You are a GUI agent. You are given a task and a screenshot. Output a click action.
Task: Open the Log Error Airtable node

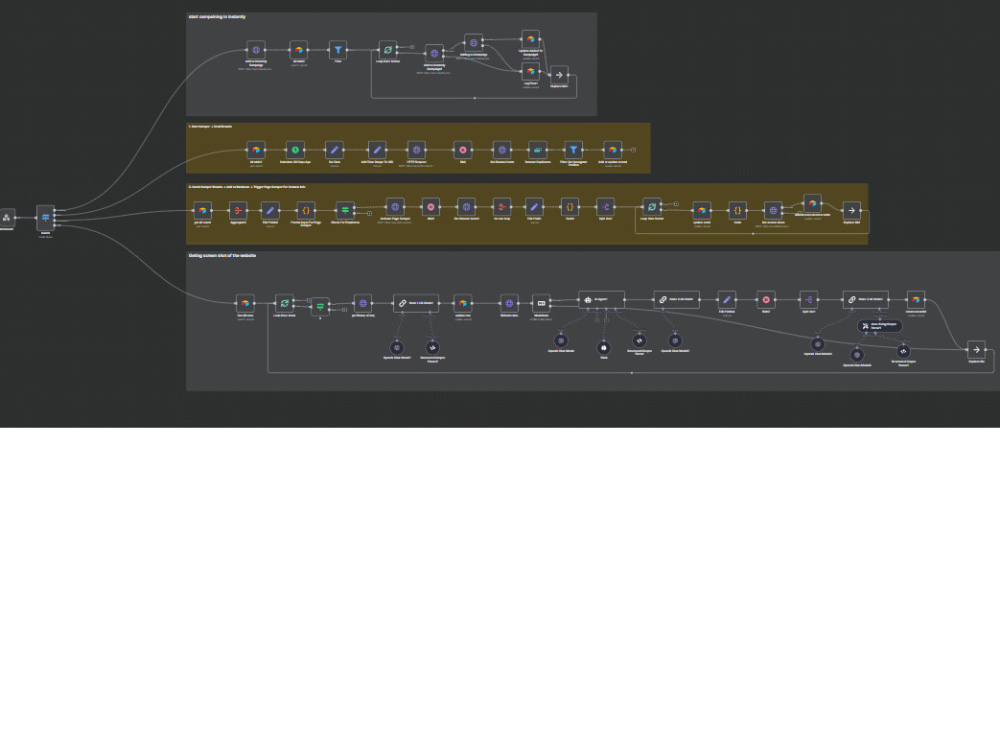(531, 71)
